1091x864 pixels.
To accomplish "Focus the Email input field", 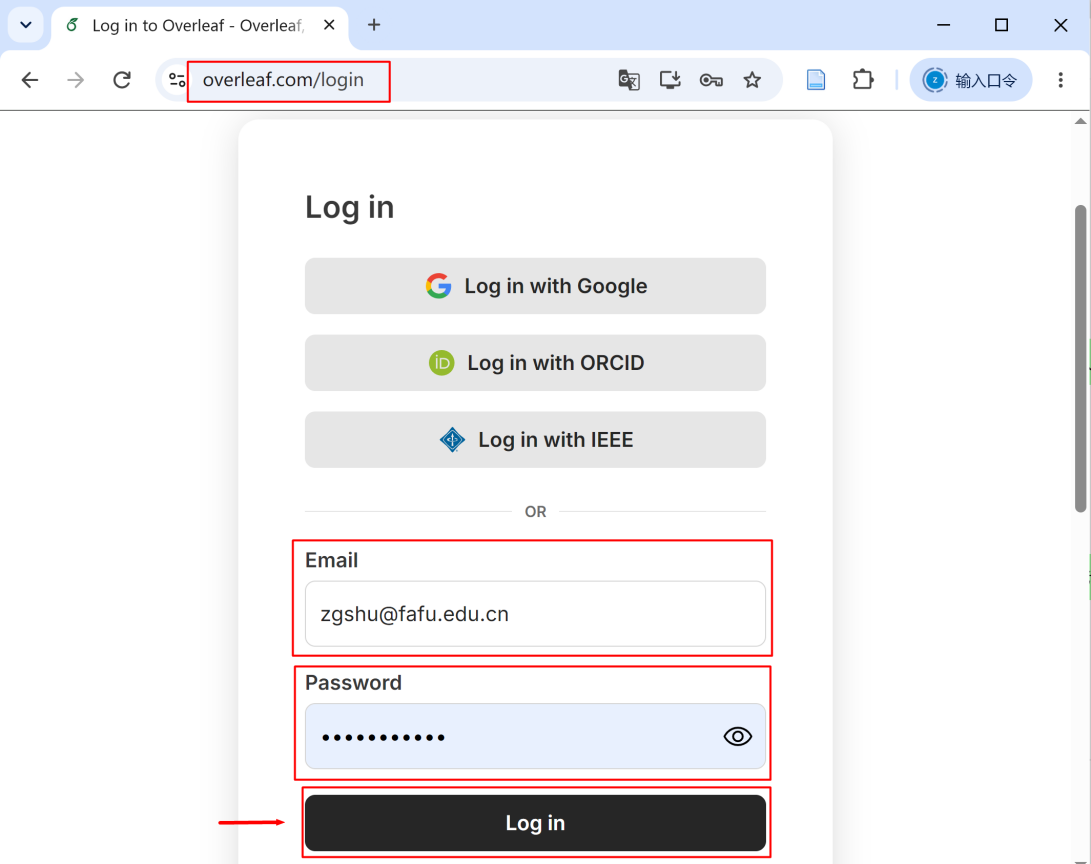I will tap(535, 614).
